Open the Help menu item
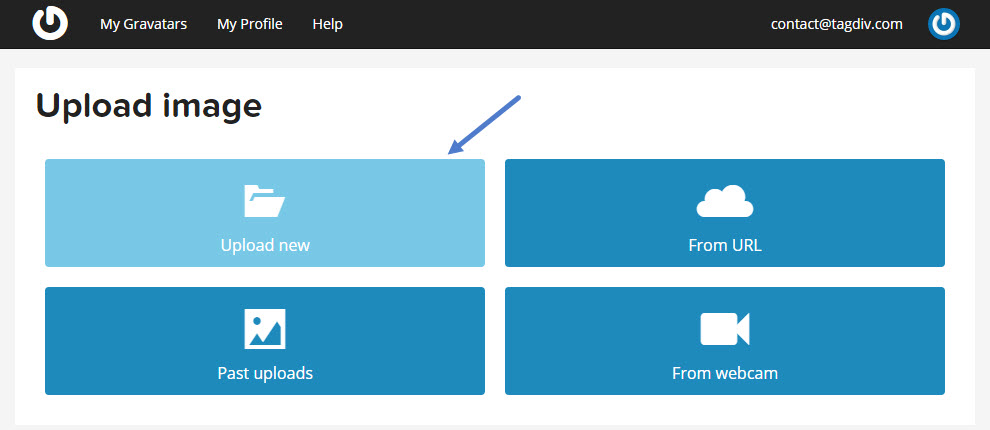Image resolution: width=990 pixels, height=430 pixels. pyautogui.click(x=328, y=24)
